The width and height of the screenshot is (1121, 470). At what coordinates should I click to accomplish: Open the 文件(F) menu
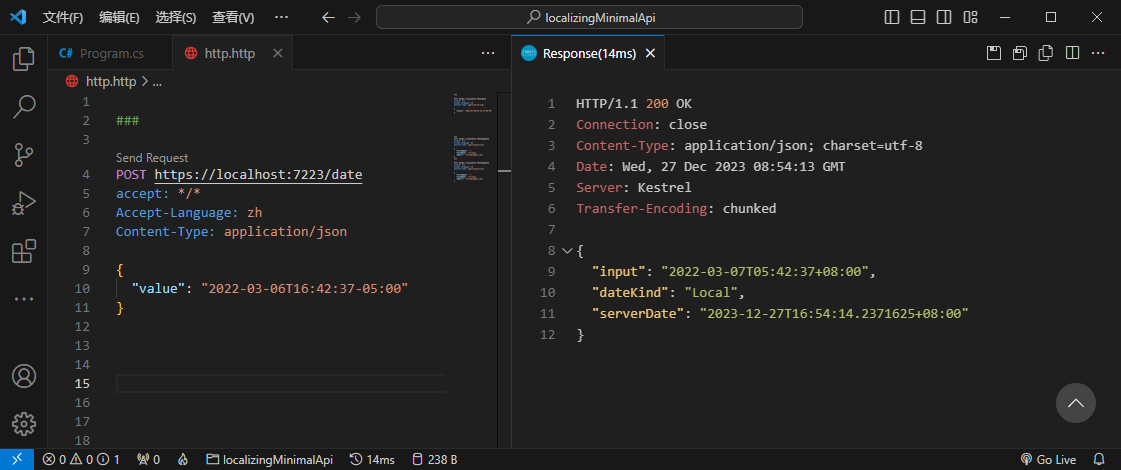[63, 17]
